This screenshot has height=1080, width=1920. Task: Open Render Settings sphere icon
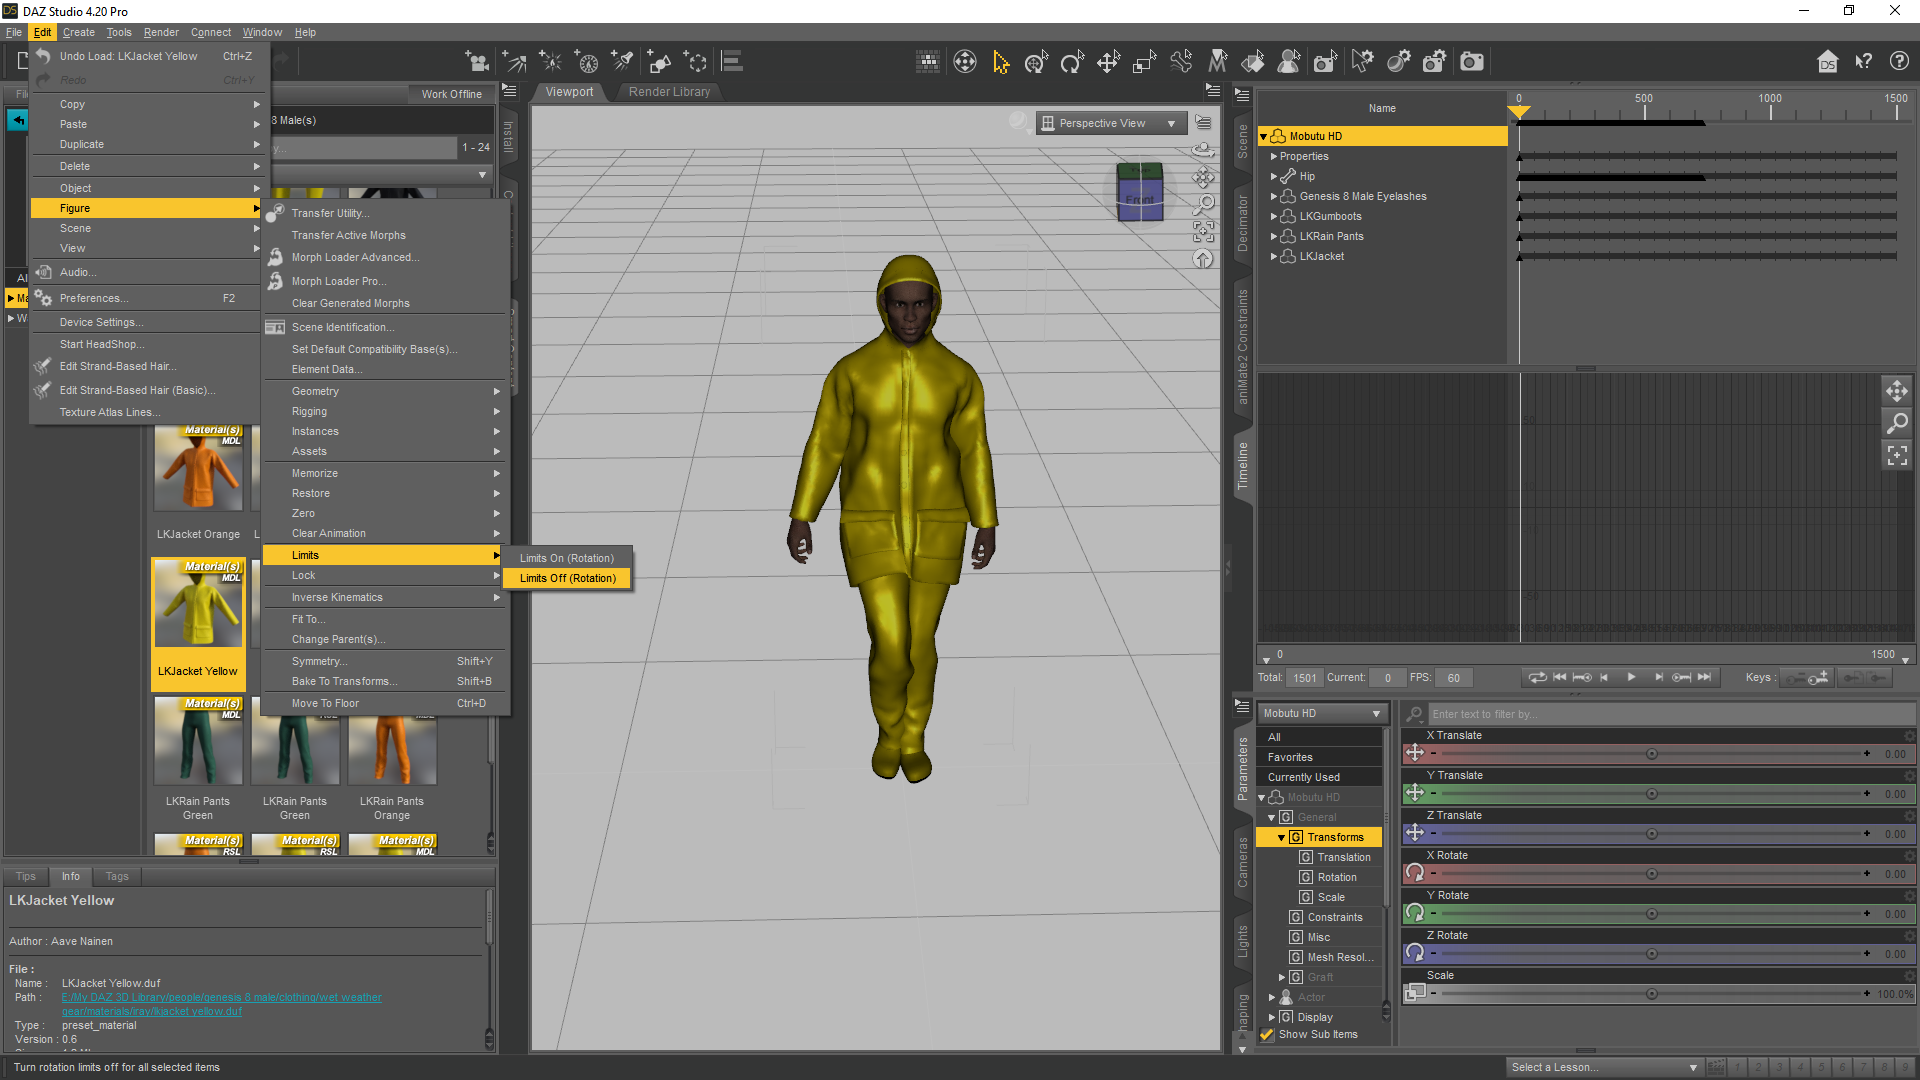pos(1398,62)
